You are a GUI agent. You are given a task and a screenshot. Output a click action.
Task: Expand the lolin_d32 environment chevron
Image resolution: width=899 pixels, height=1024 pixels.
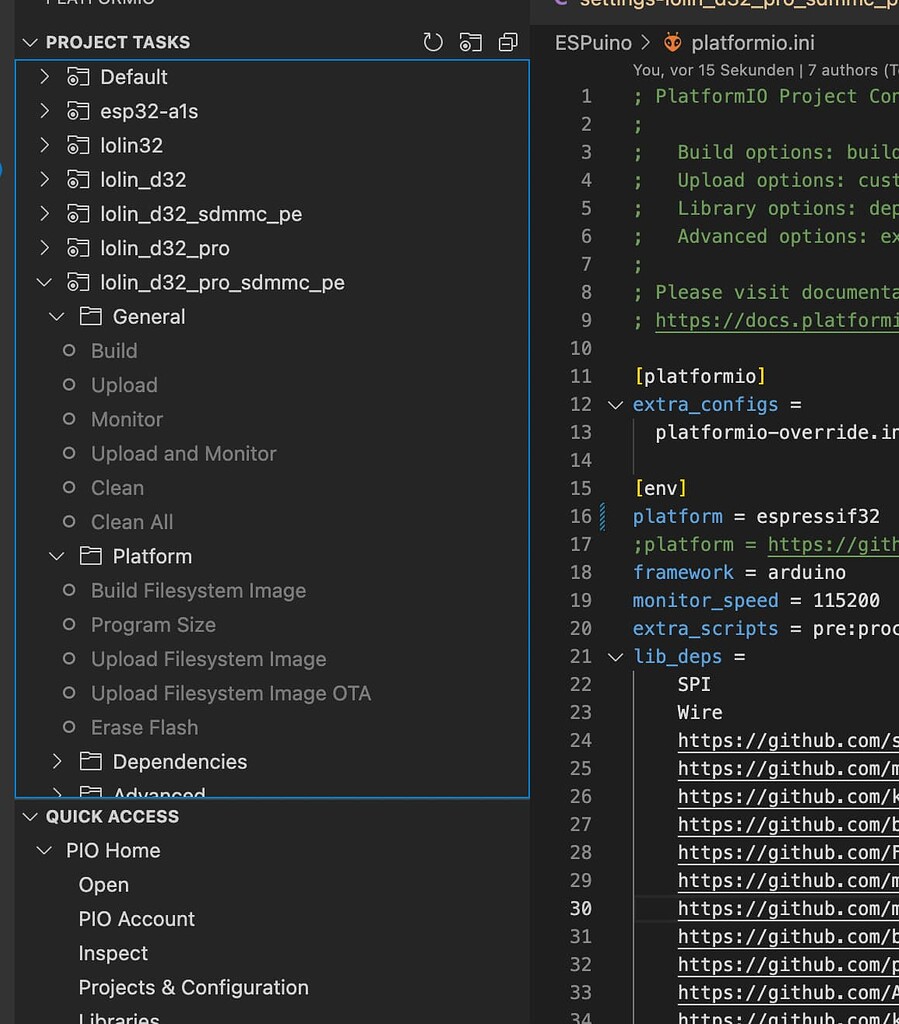[x=44, y=180]
